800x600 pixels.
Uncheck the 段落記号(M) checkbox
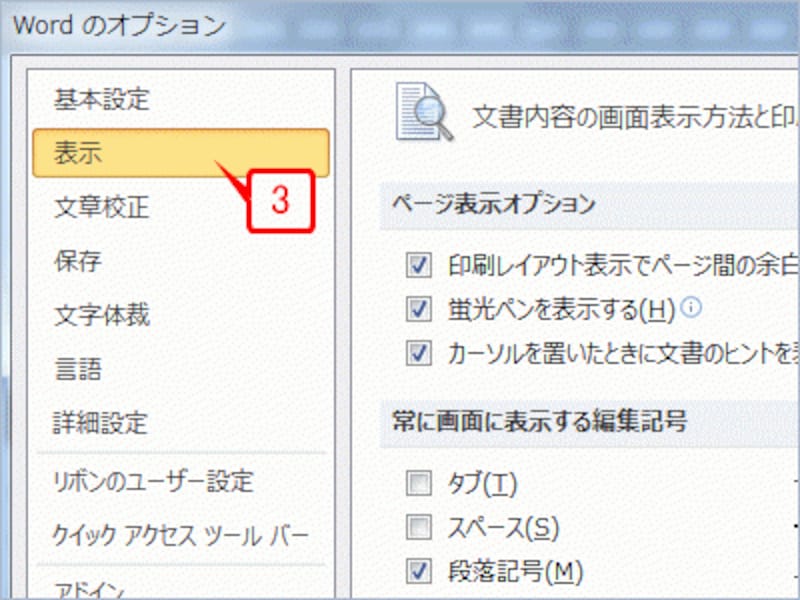point(419,571)
